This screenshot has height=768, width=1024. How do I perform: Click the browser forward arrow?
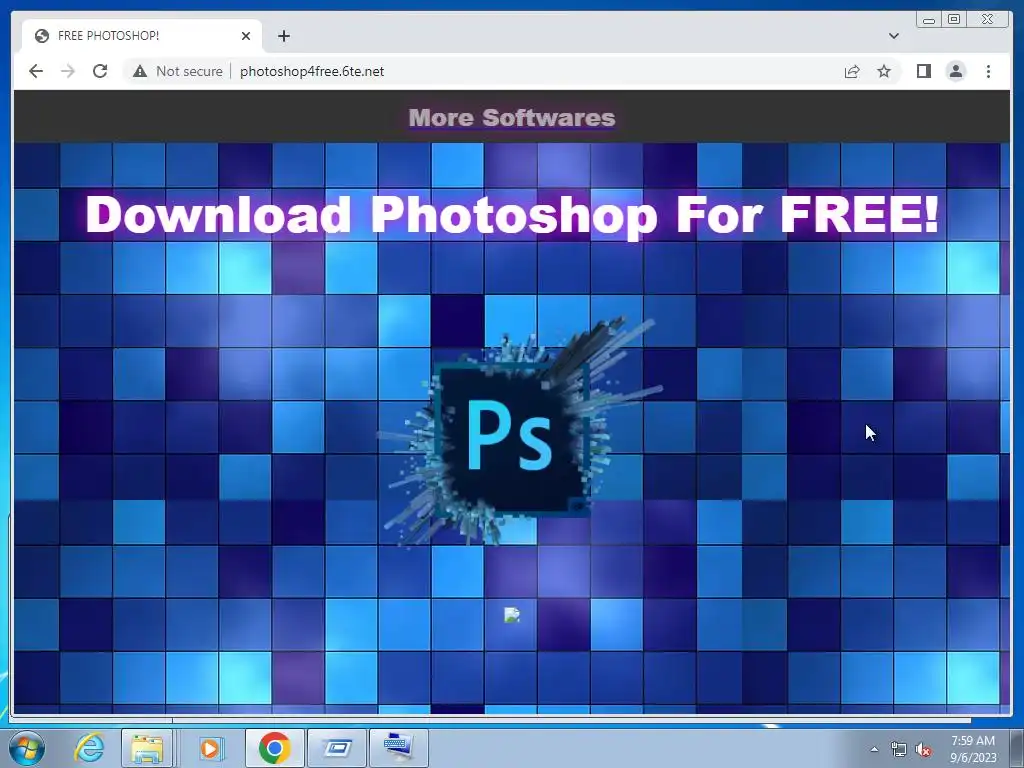pos(68,71)
